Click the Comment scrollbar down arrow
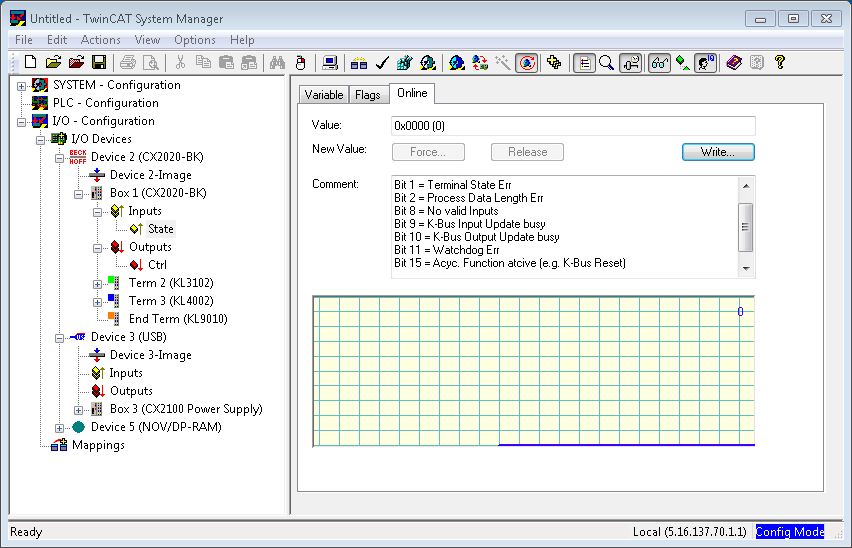 point(746,268)
